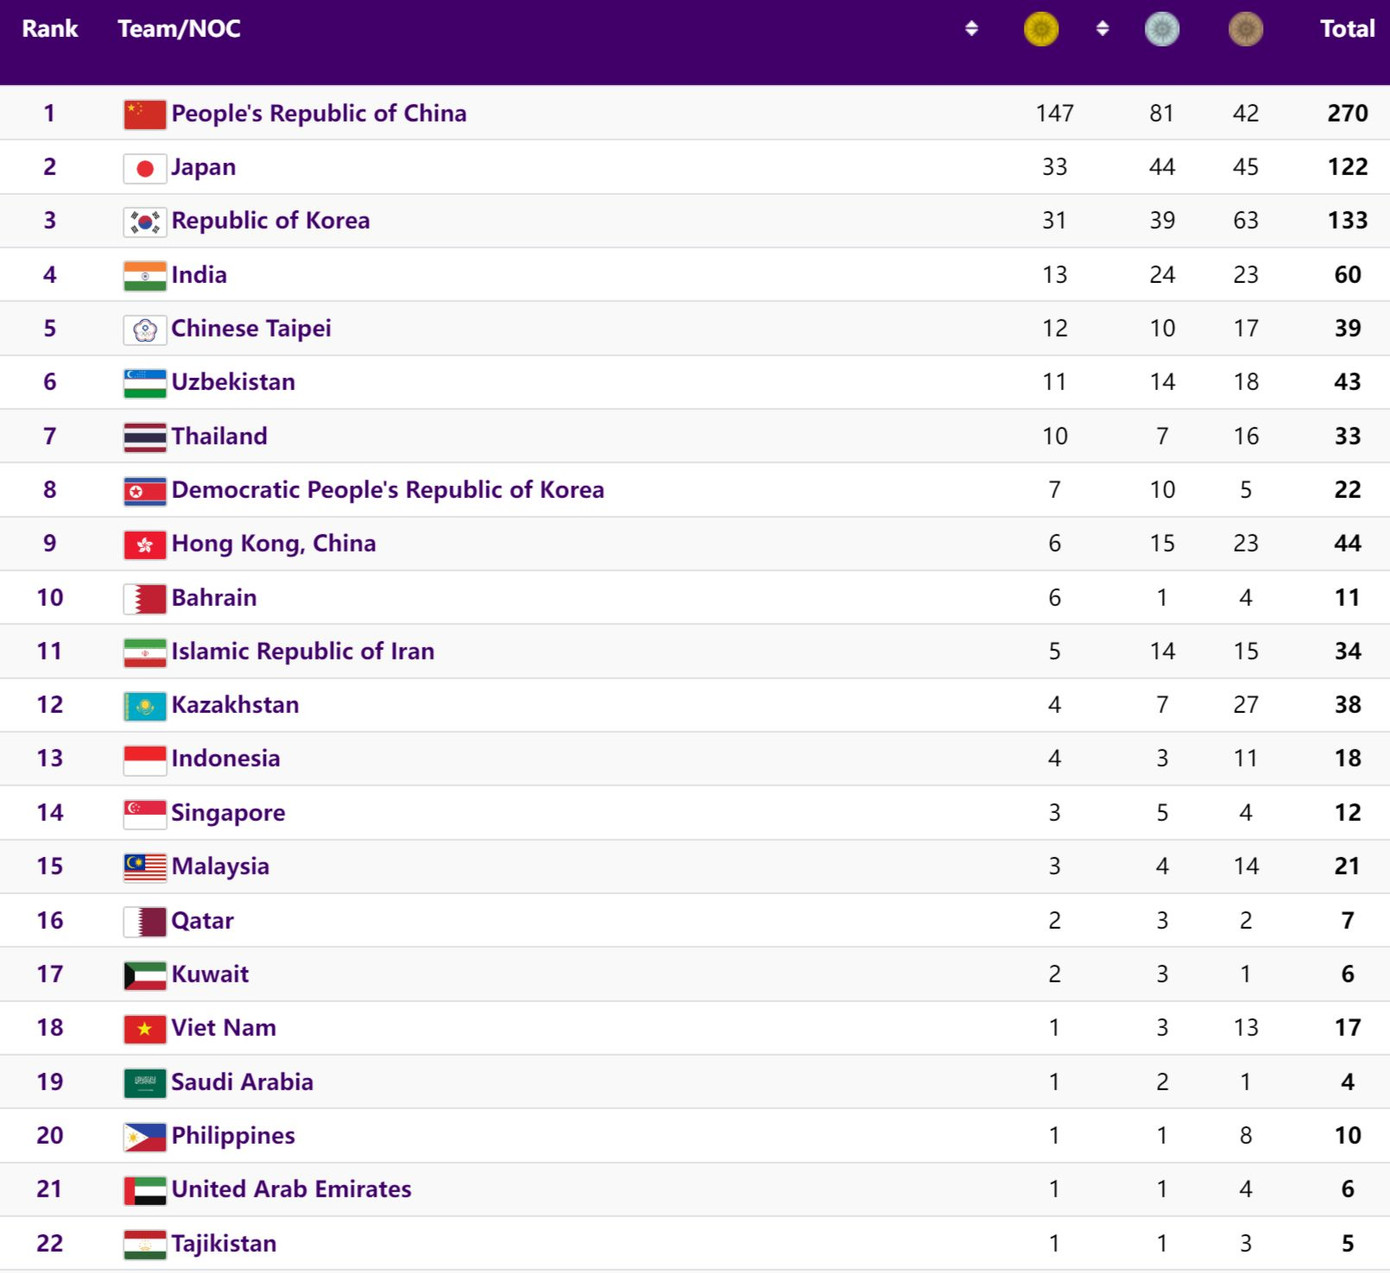Select the Team/NOC column header
1390x1273 pixels.
coord(179,29)
